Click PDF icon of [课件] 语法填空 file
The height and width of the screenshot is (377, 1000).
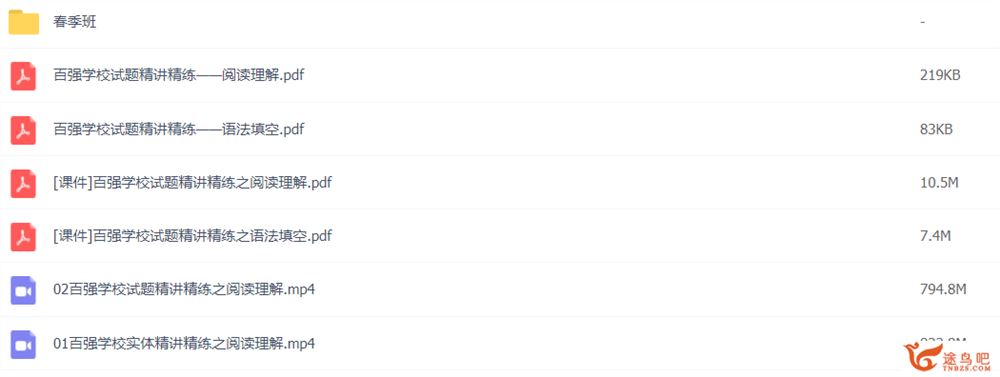tap(24, 237)
